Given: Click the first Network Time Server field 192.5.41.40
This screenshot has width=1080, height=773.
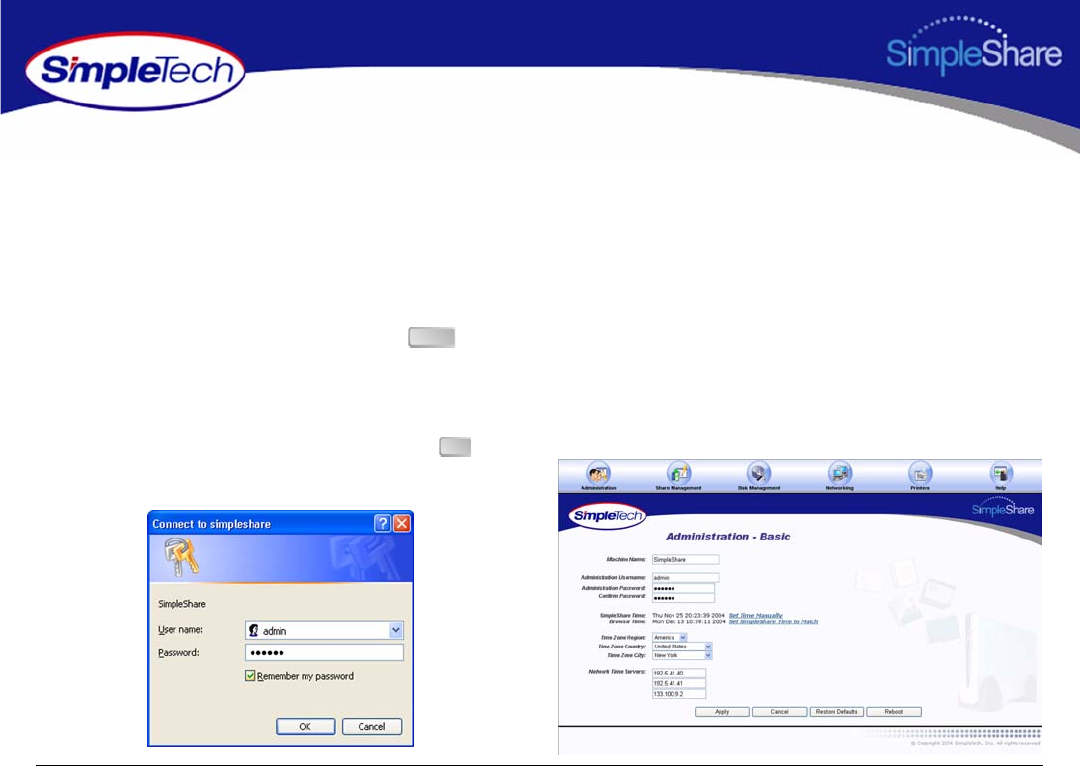Looking at the screenshot, I should (678, 673).
